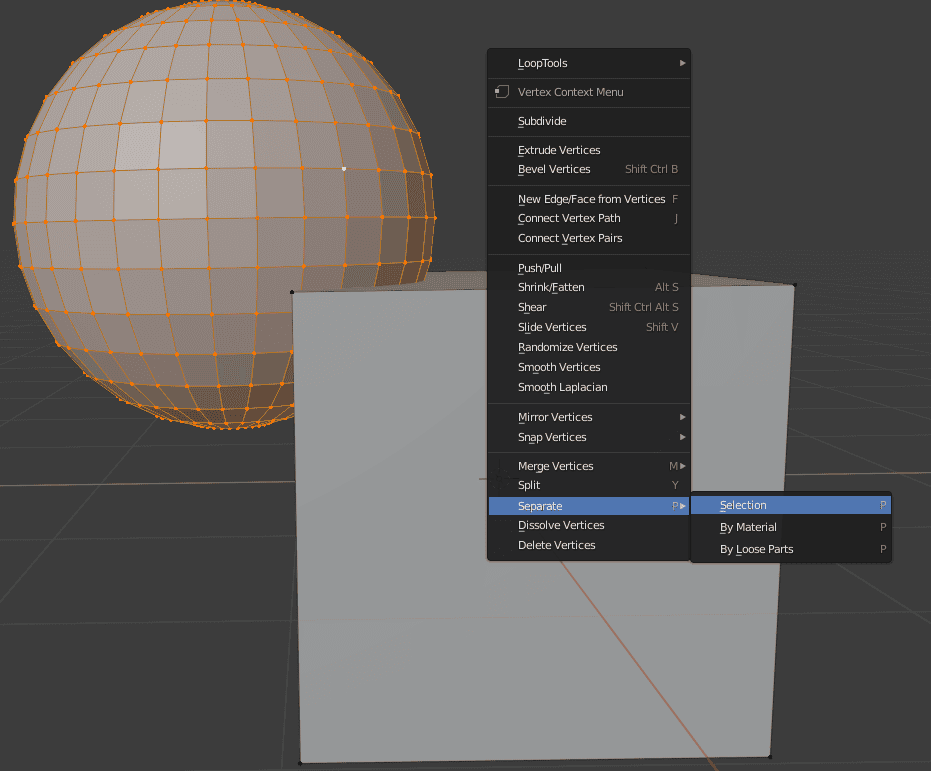This screenshot has width=931, height=771.
Task: Choose Smooth Vertices
Action: tap(557, 367)
